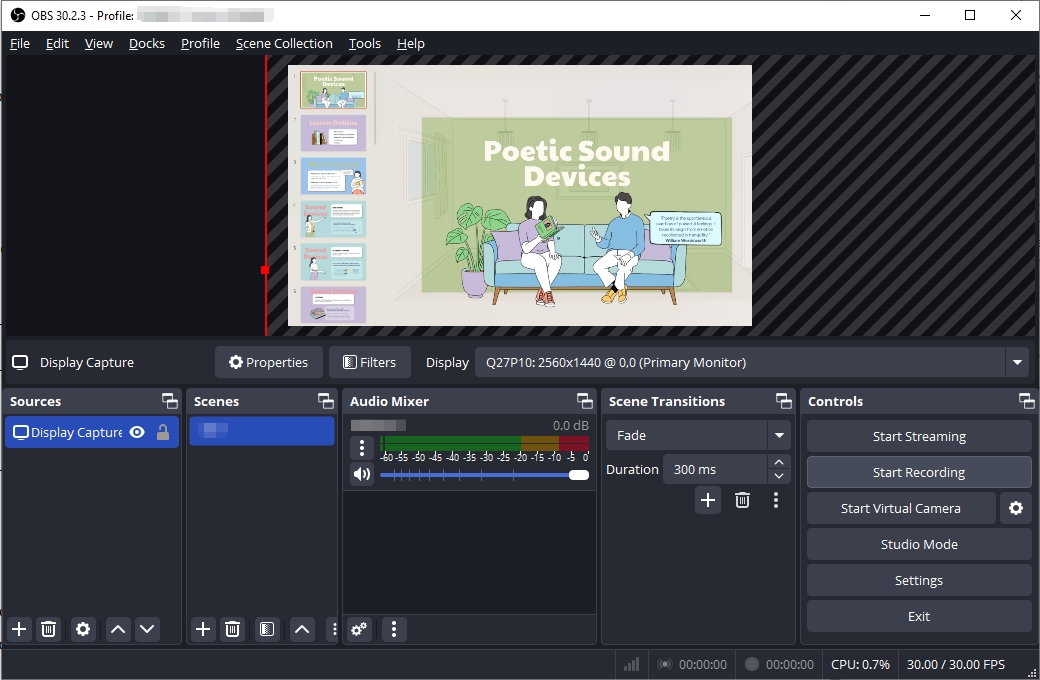Remove the selected source with trash icon
The image size is (1040, 680).
(x=48, y=629)
